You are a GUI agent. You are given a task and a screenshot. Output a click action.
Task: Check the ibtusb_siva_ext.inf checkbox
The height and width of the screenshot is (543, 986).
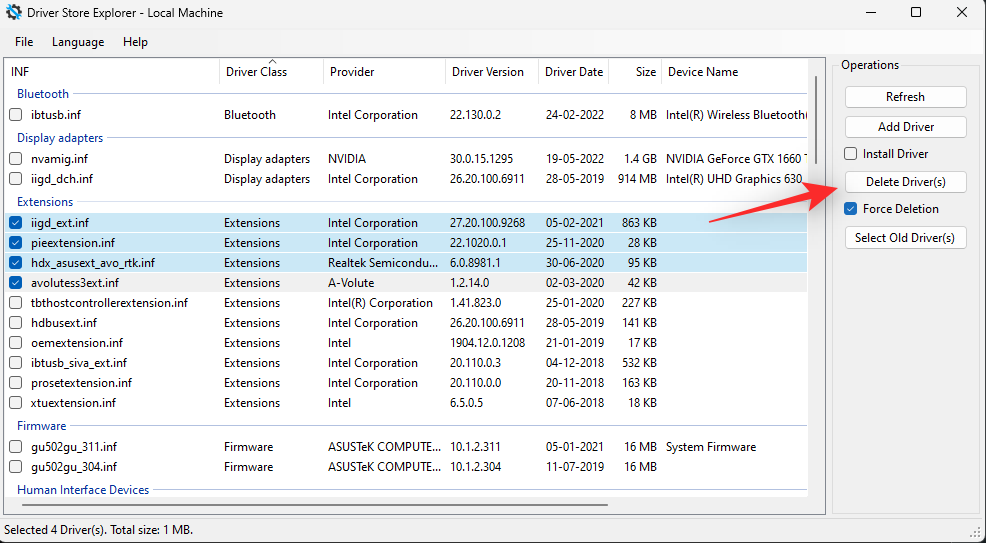pyautogui.click(x=16, y=363)
